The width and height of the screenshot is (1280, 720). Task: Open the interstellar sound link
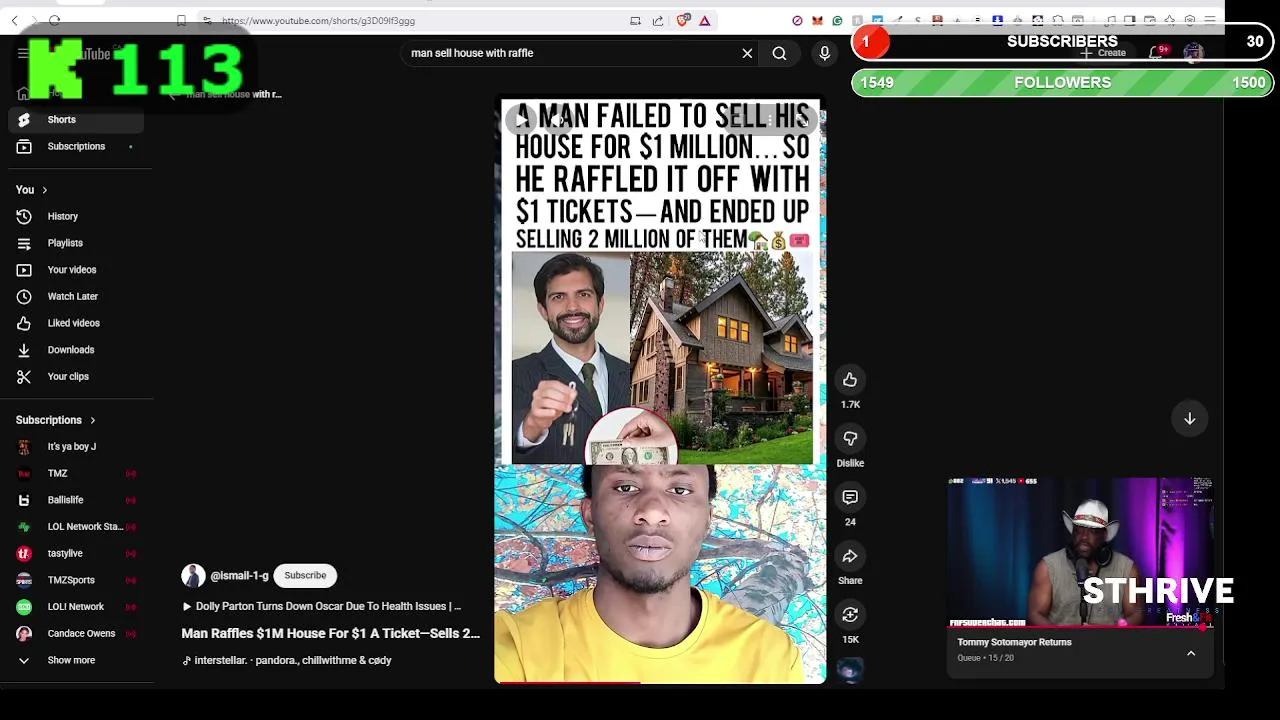(x=287, y=661)
